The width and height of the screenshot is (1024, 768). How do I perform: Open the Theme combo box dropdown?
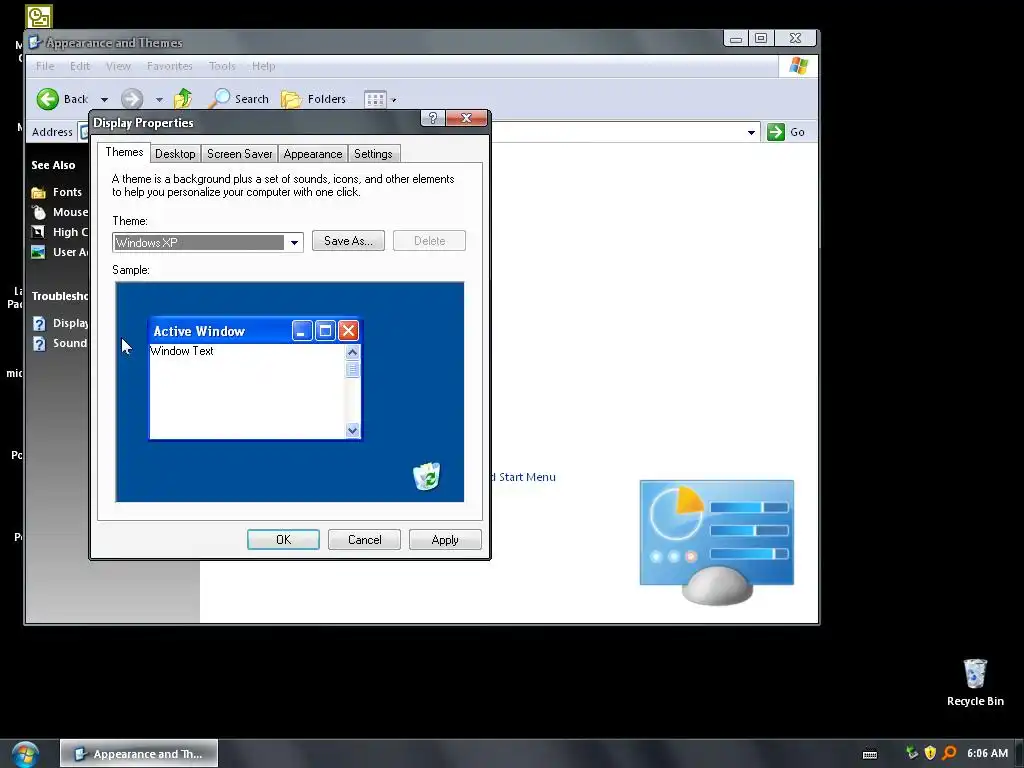pos(295,243)
